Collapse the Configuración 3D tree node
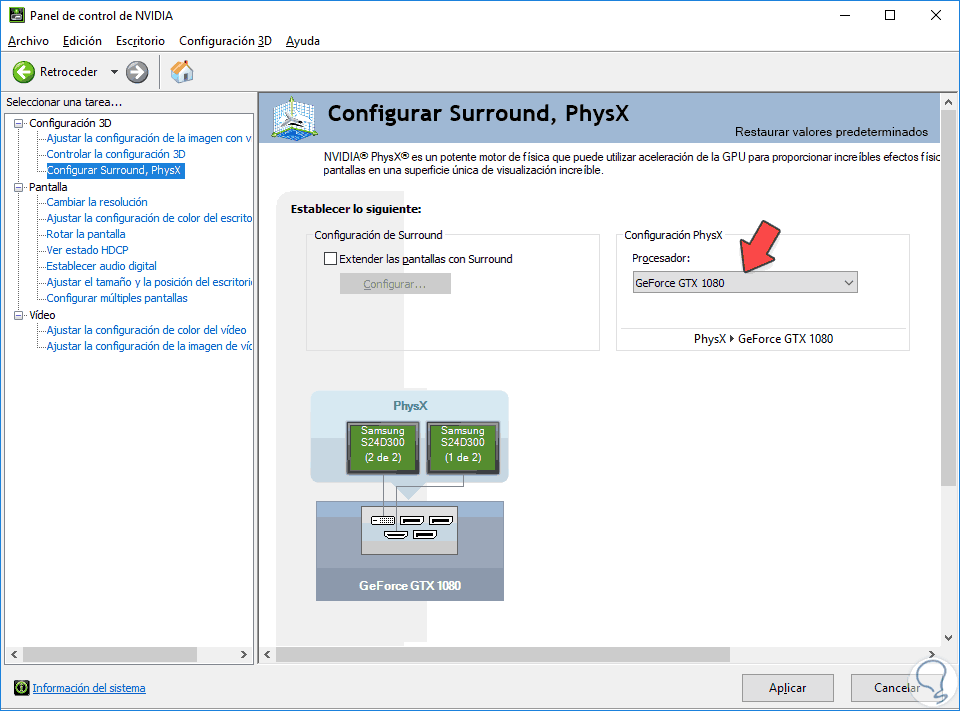Viewport: 960px width, 711px height. pyautogui.click(x=19, y=123)
